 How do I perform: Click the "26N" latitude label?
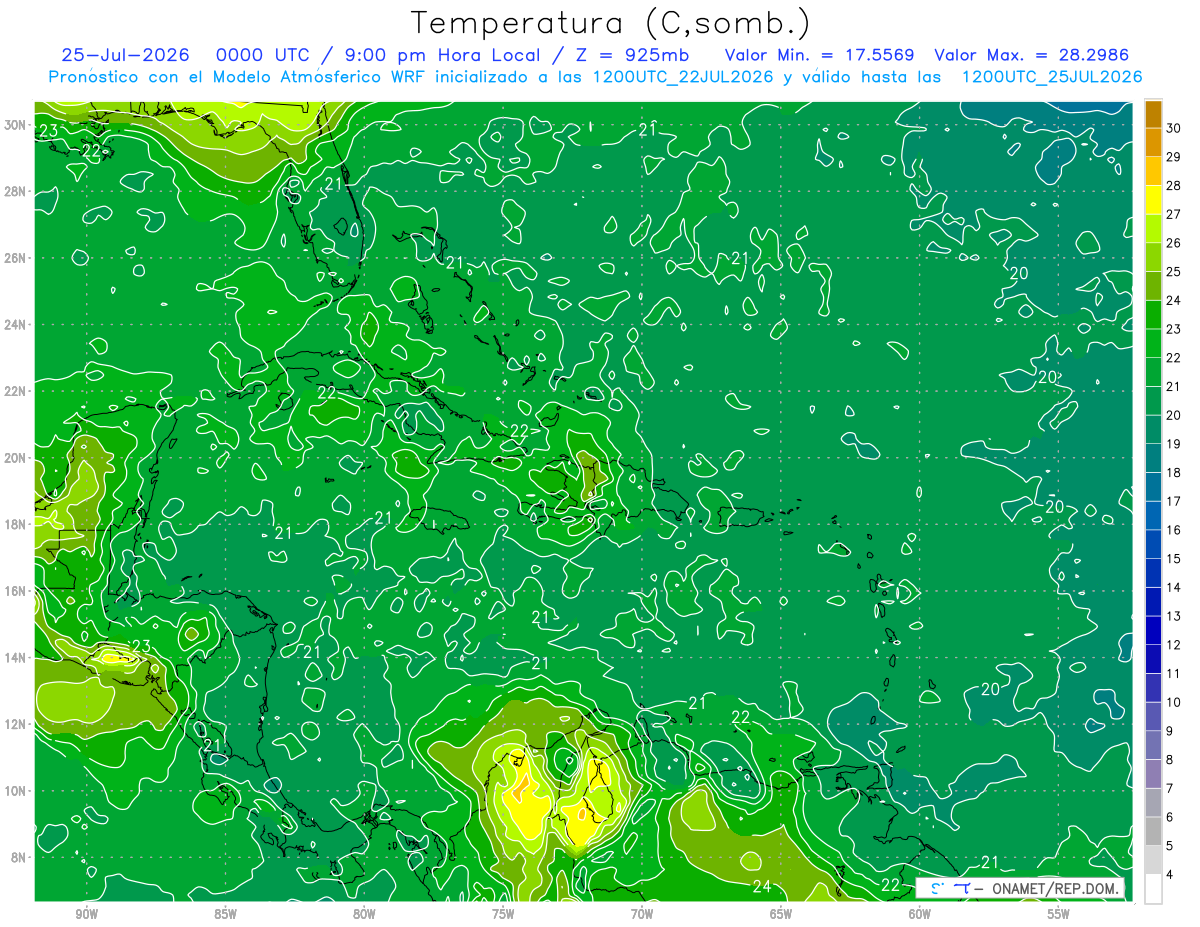16,258
